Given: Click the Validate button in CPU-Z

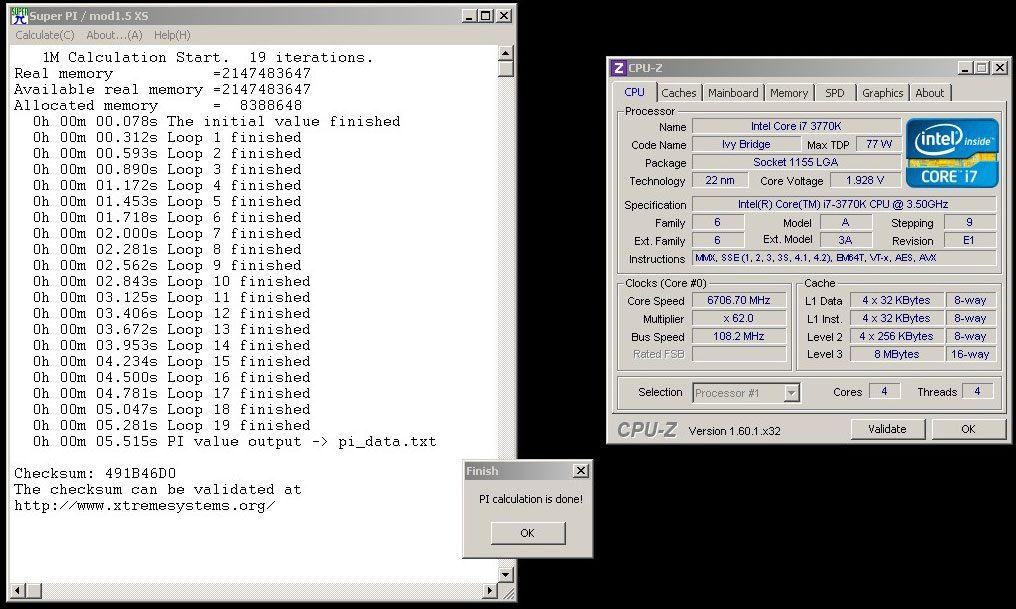Looking at the screenshot, I should pyautogui.click(x=887, y=429).
